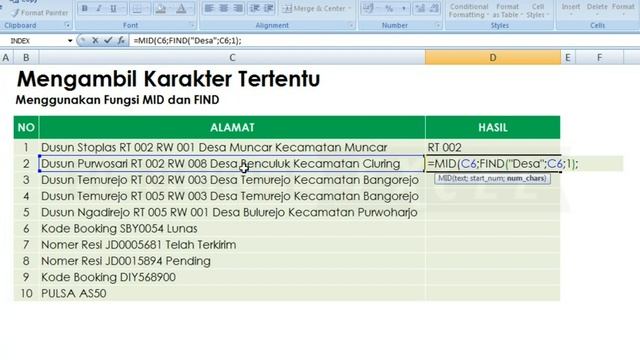Click the Increase Decimal icon
The image size is (640, 360).
click(x=420, y=9)
